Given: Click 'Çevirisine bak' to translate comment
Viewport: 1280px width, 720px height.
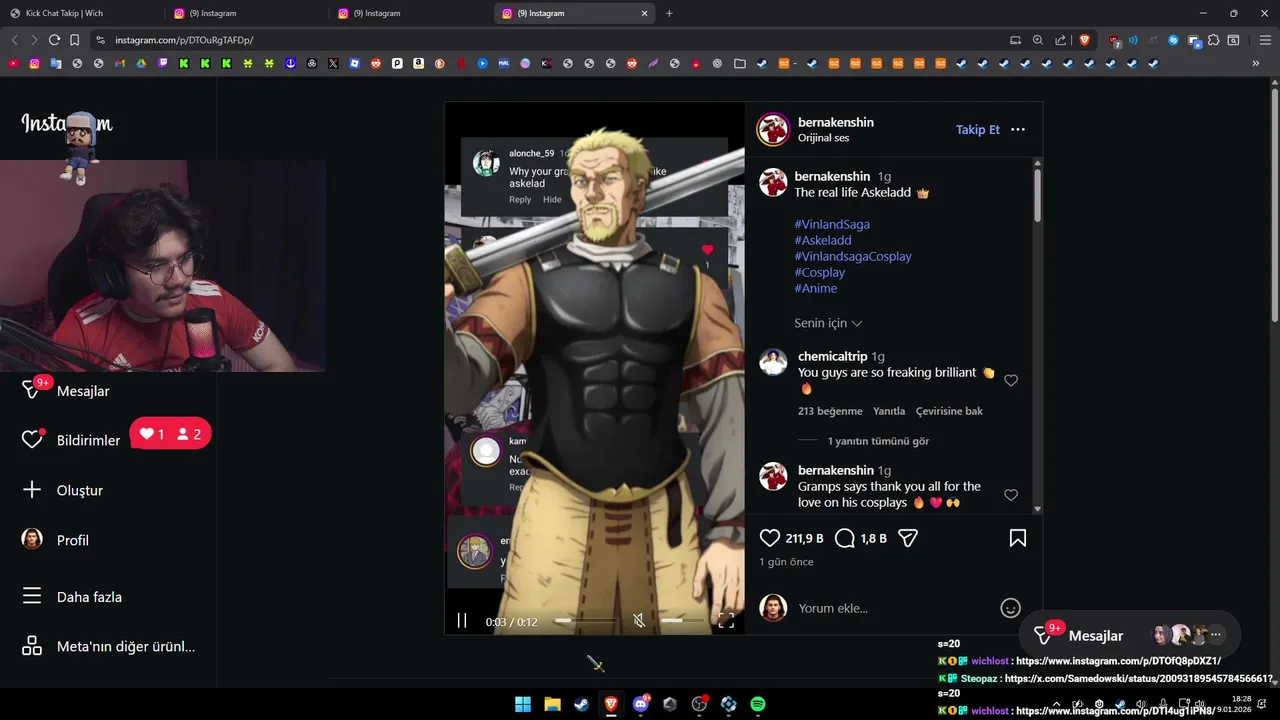Looking at the screenshot, I should click(x=949, y=411).
